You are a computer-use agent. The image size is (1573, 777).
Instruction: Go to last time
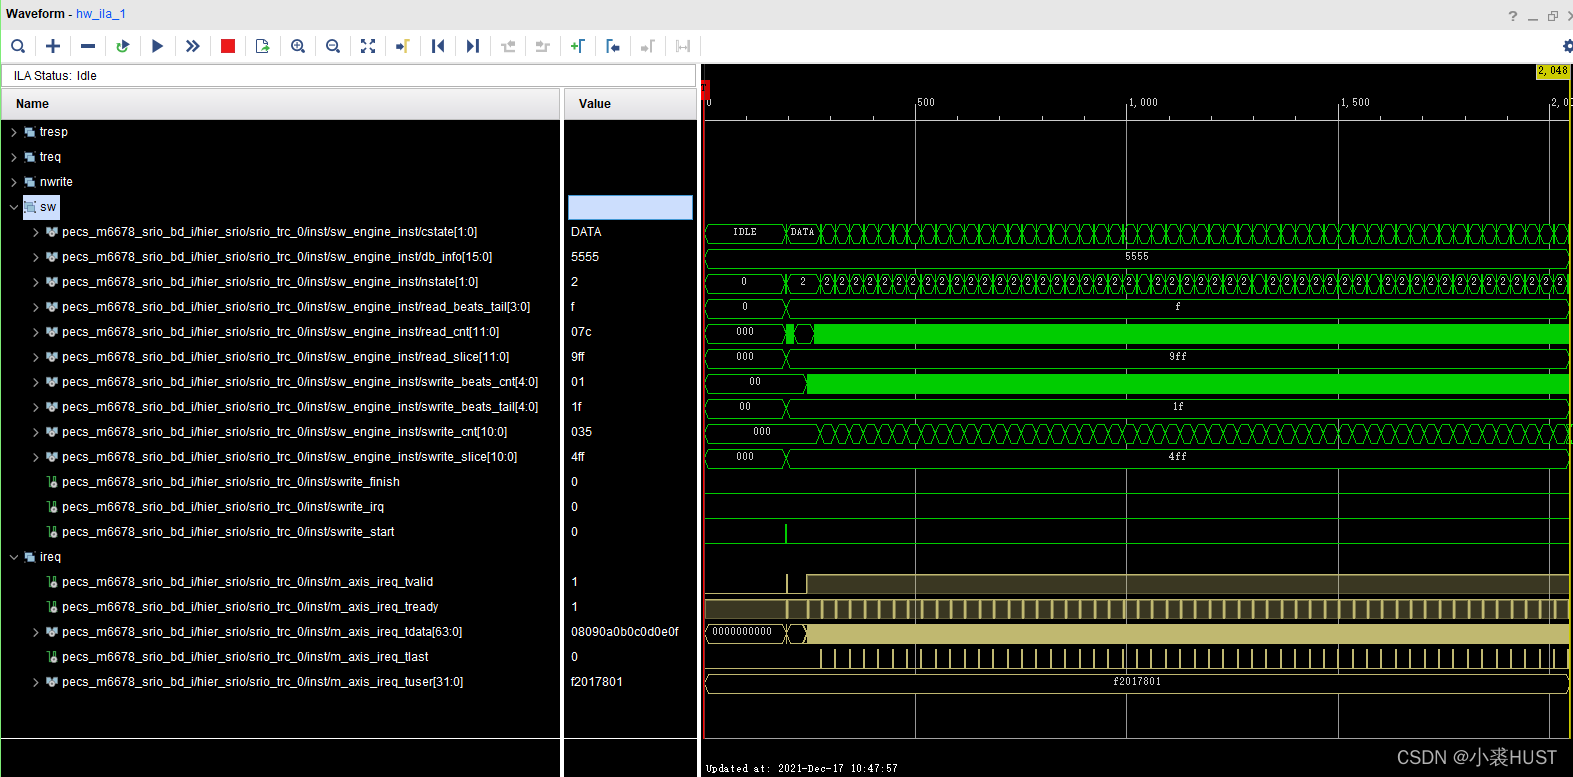coord(473,46)
